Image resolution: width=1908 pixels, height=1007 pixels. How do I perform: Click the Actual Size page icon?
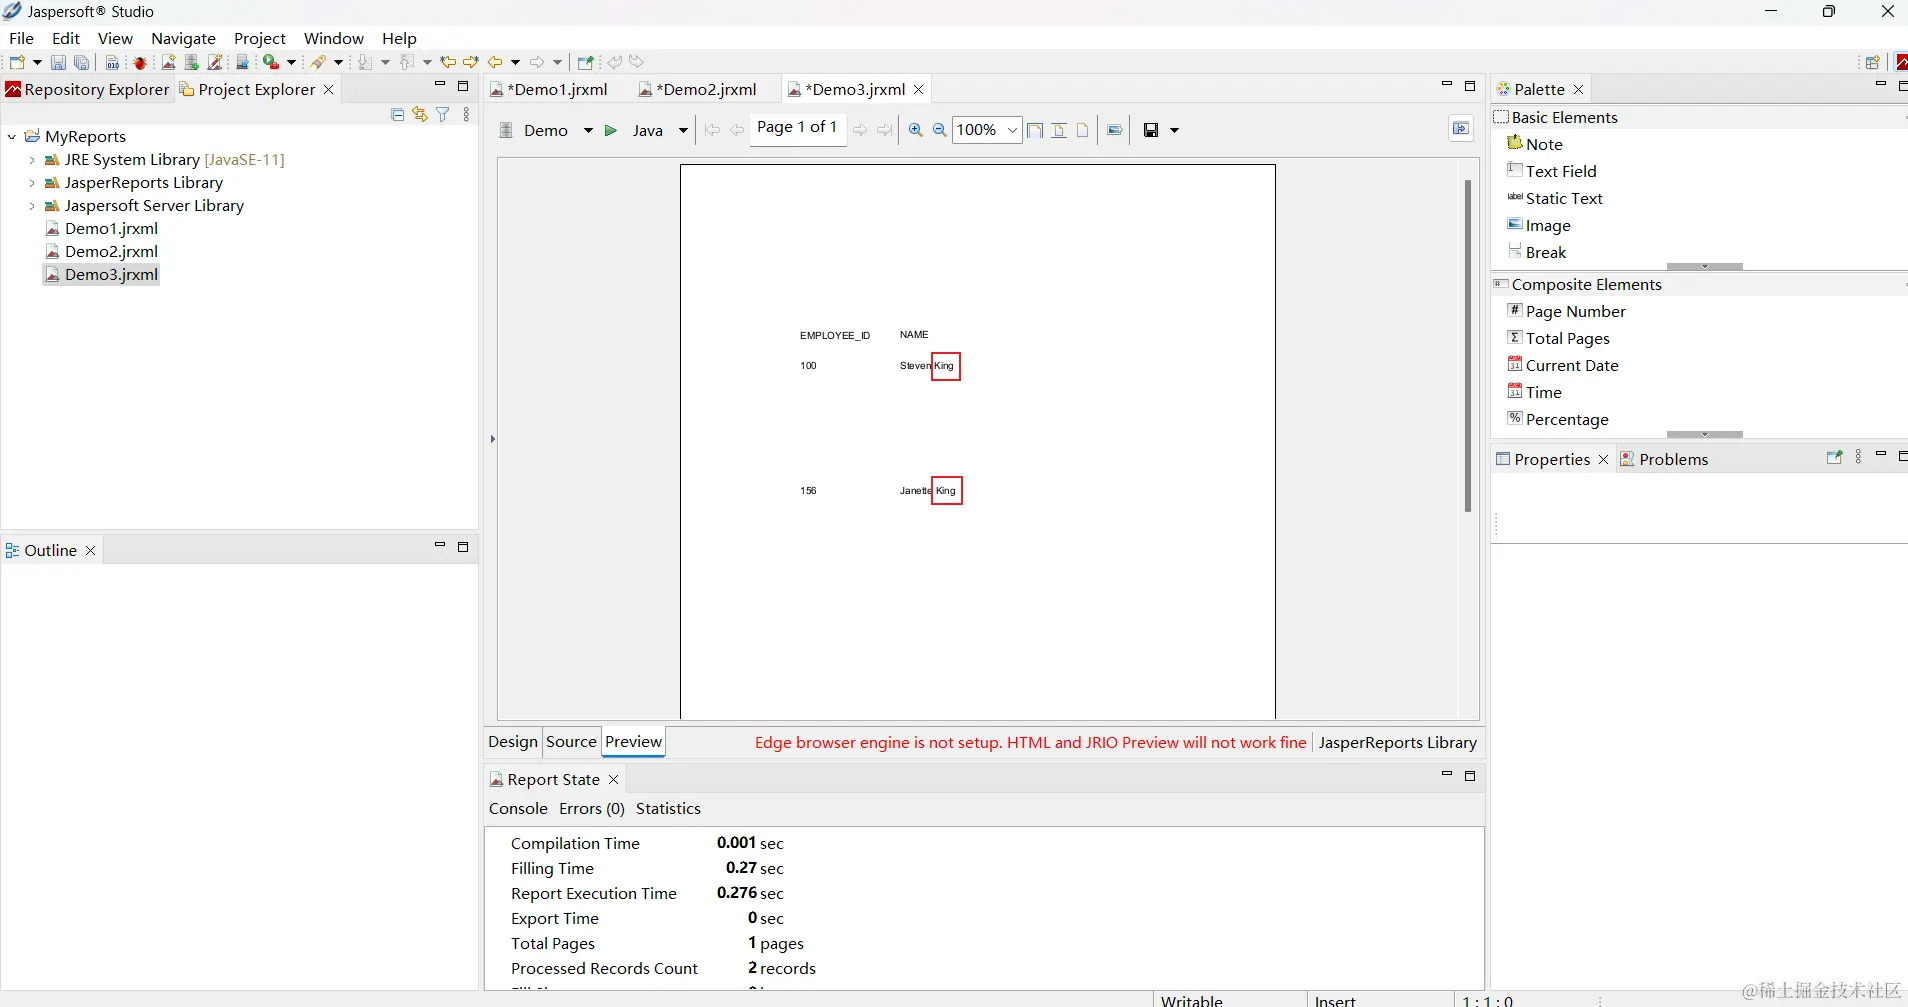tap(1082, 130)
